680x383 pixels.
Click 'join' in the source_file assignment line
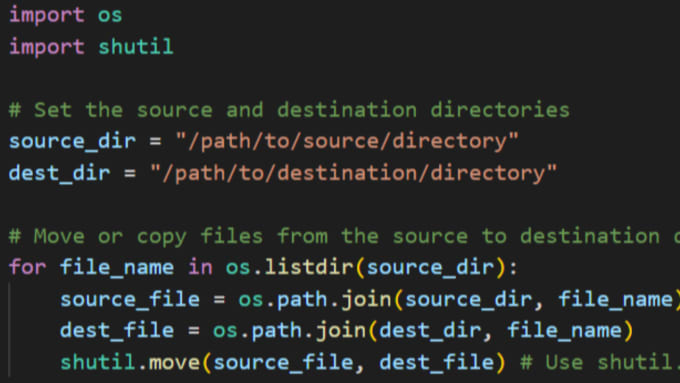coord(366,299)
